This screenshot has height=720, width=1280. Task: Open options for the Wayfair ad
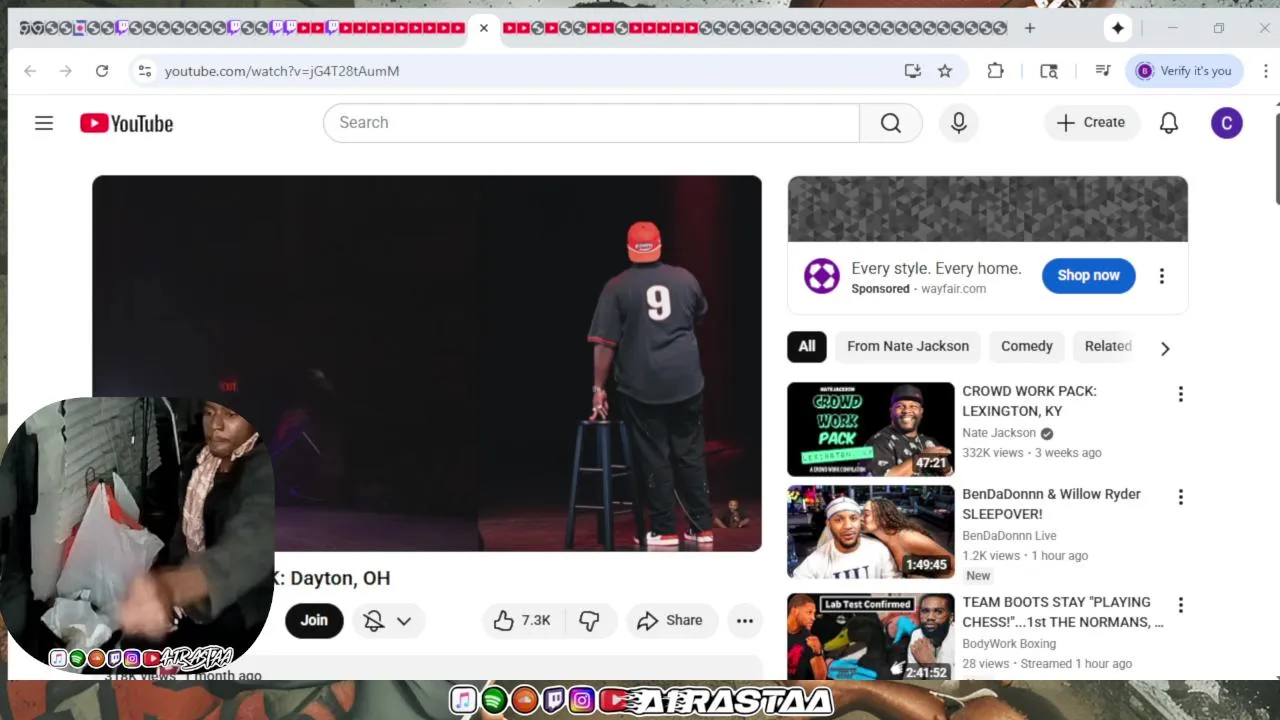point(1161,276)
